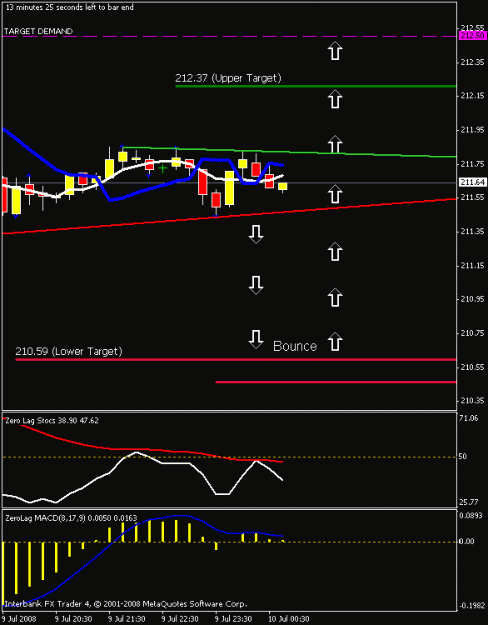Image resolution: width=488 pixels, height=625 pixels.
Task: Click the 210.95 price axis label
Action: click(473, 299)
